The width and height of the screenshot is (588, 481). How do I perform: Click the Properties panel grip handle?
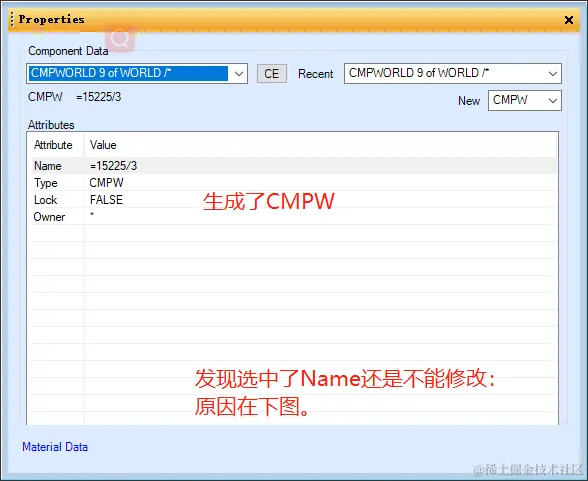pyautogui.click(x=12, y=19)
